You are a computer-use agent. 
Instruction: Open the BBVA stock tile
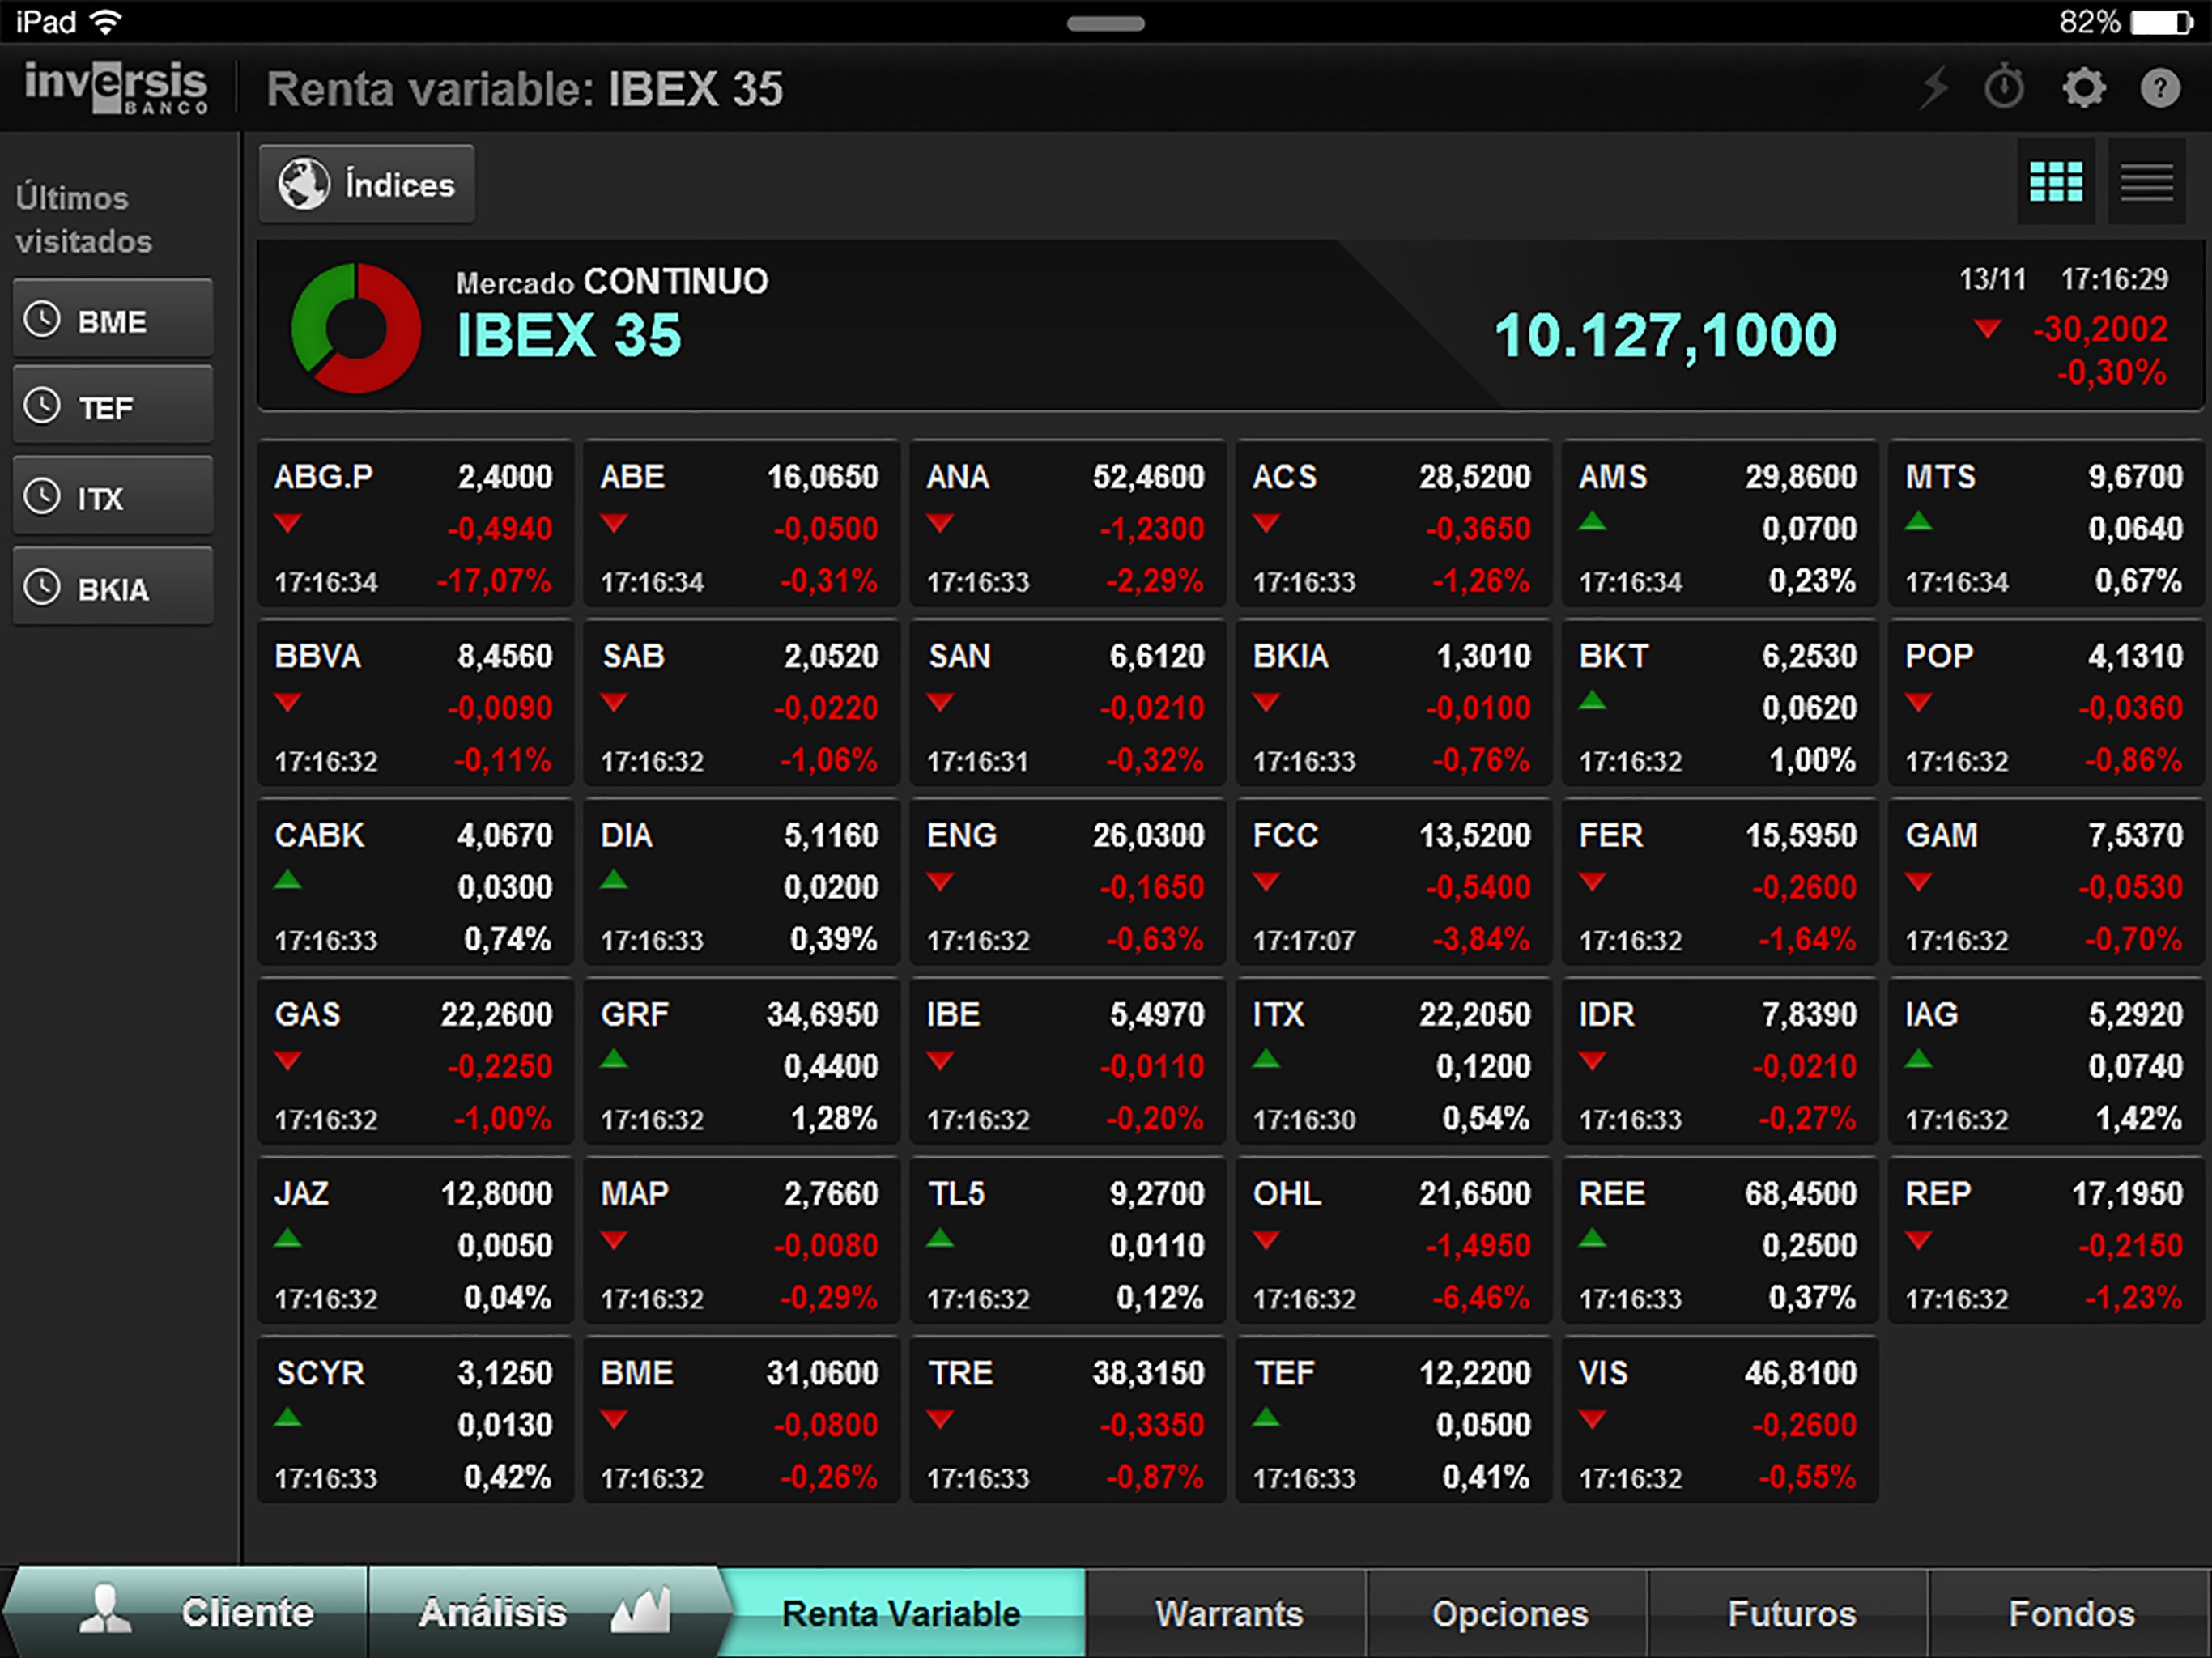point(415,702)
